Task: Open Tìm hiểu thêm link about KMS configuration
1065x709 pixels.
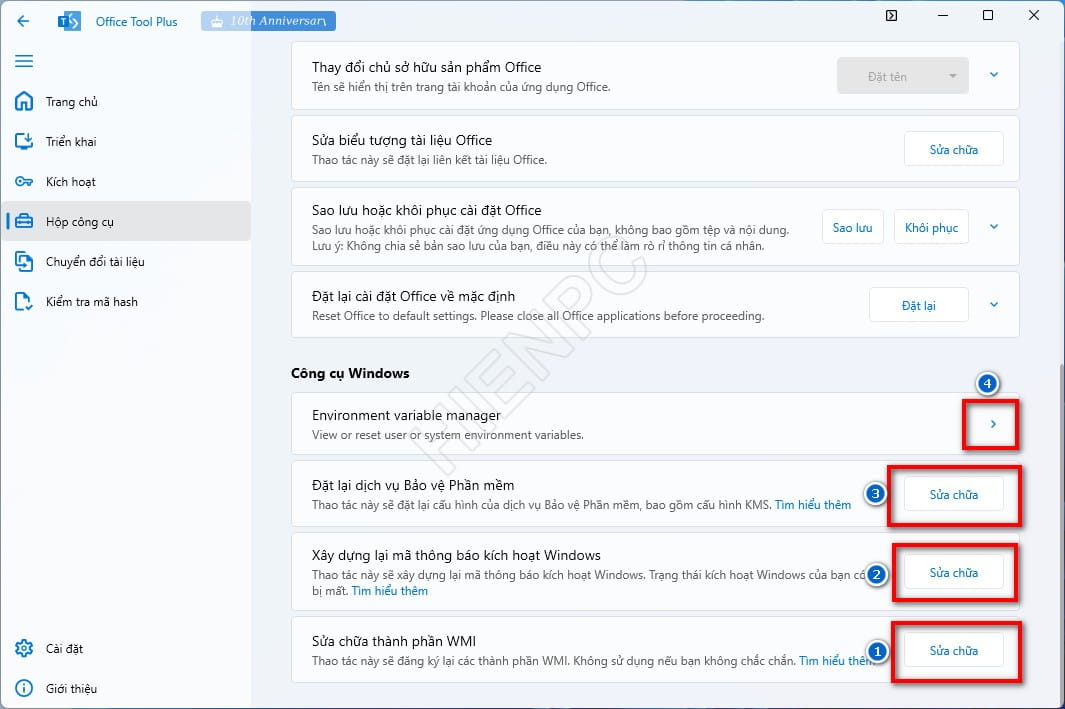Action: pyautogui.click(x=813, y=505)
